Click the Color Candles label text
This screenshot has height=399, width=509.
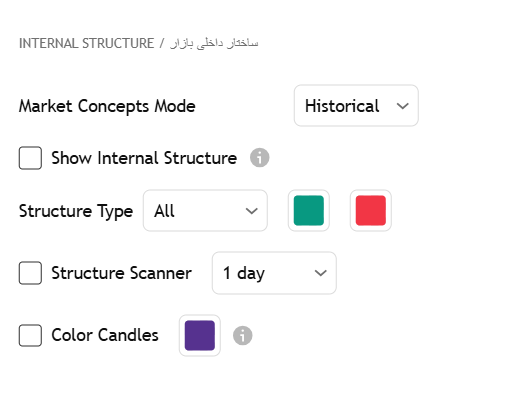[x=105, y=335]
